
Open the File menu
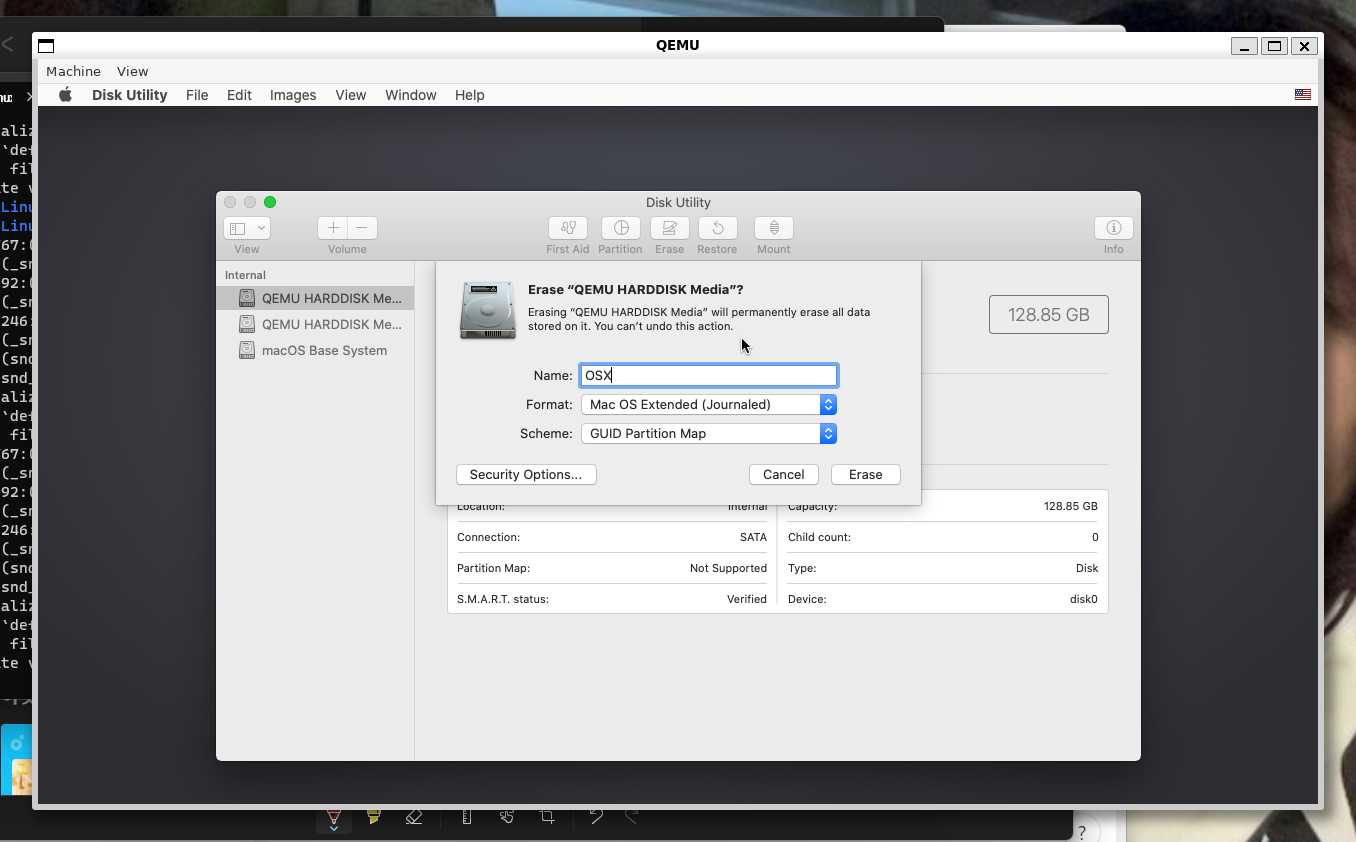(x=197, y=95)
